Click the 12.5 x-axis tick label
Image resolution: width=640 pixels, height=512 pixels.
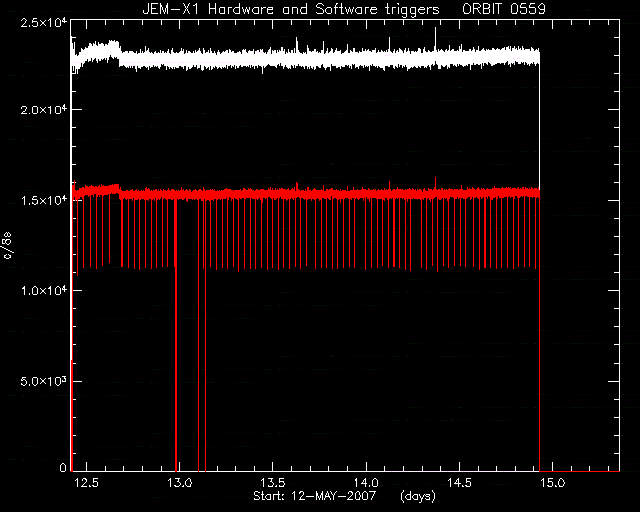click(x=87, y=483)
